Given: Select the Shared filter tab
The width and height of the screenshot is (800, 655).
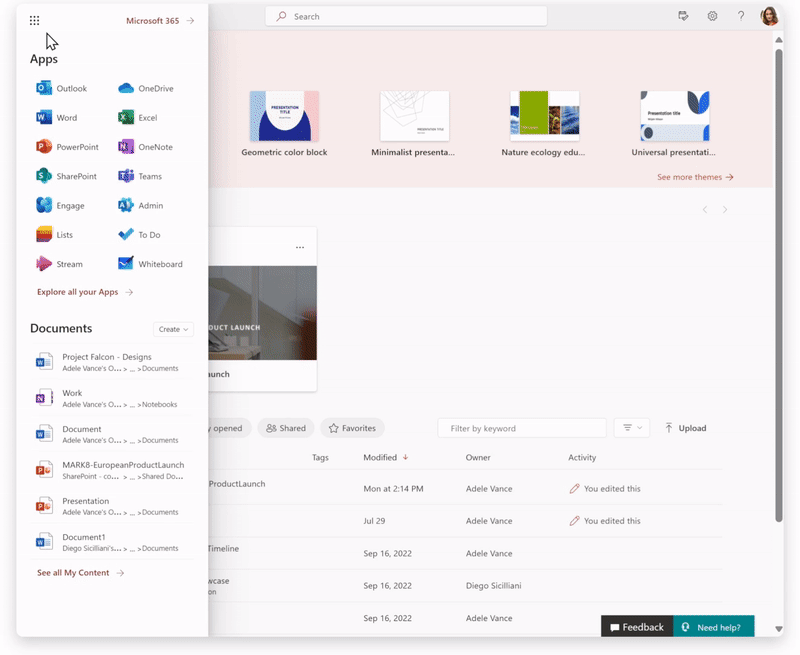Looking at the screenshot, I should click(x=286, y=428).
